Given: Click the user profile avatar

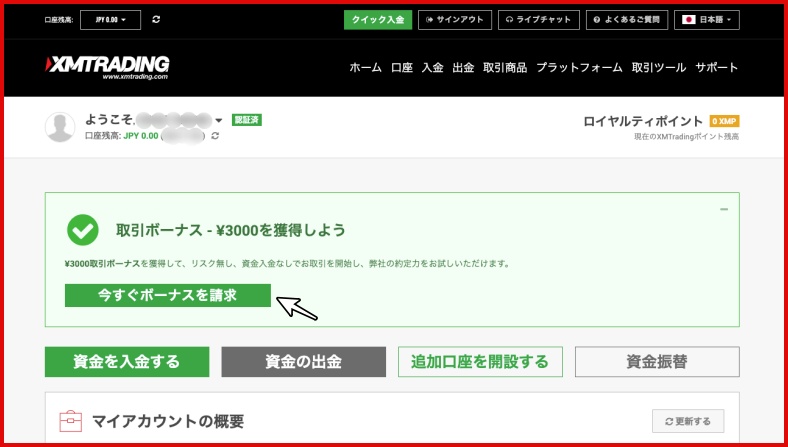Looking at the screenshot, I should pos(60,127).
